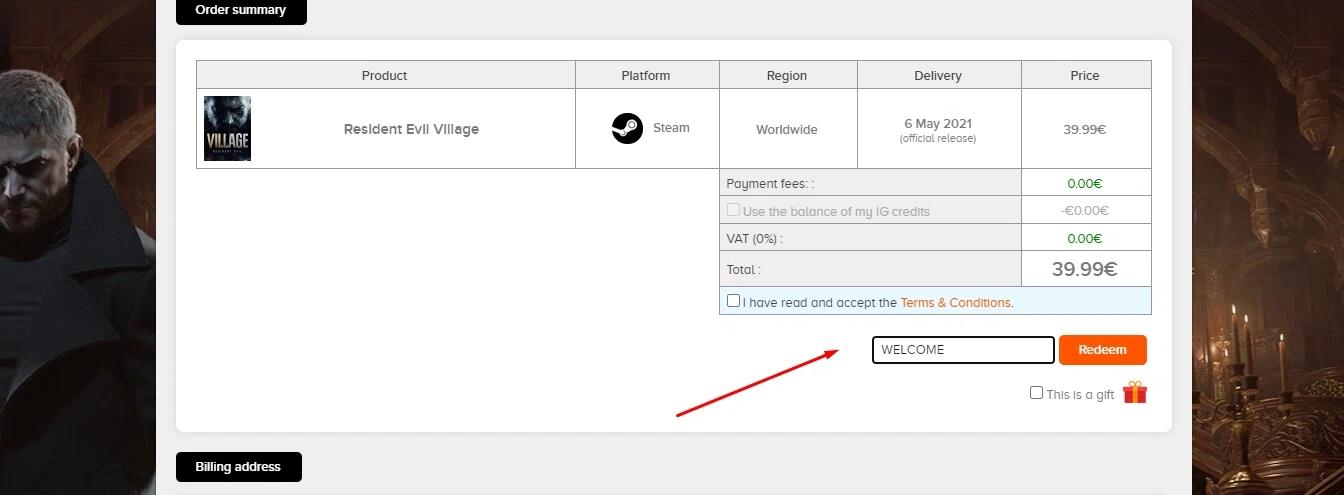Click the red gift box icon

point(1134,393)
